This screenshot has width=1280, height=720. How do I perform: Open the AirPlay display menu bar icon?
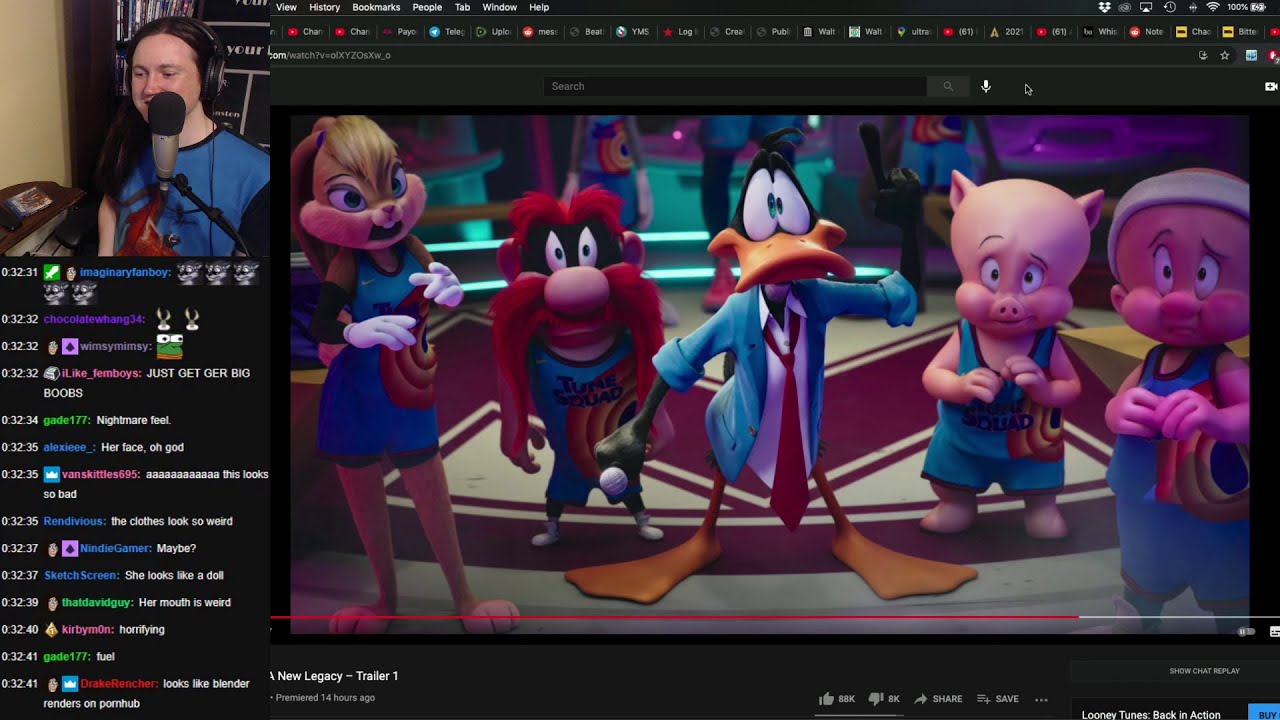coord(1146,7)
